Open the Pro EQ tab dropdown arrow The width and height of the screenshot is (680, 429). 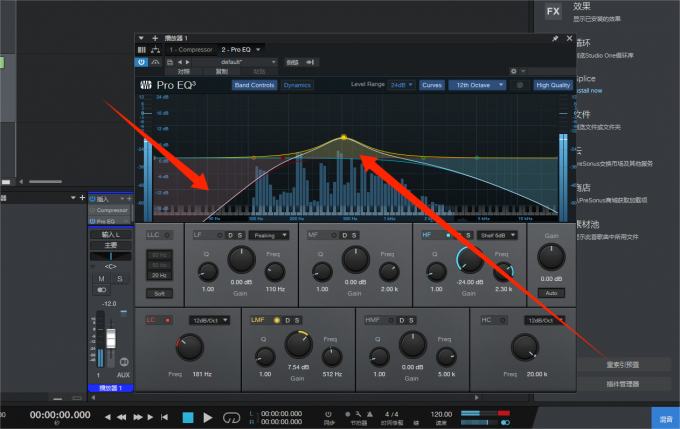(x=258, y=50)
